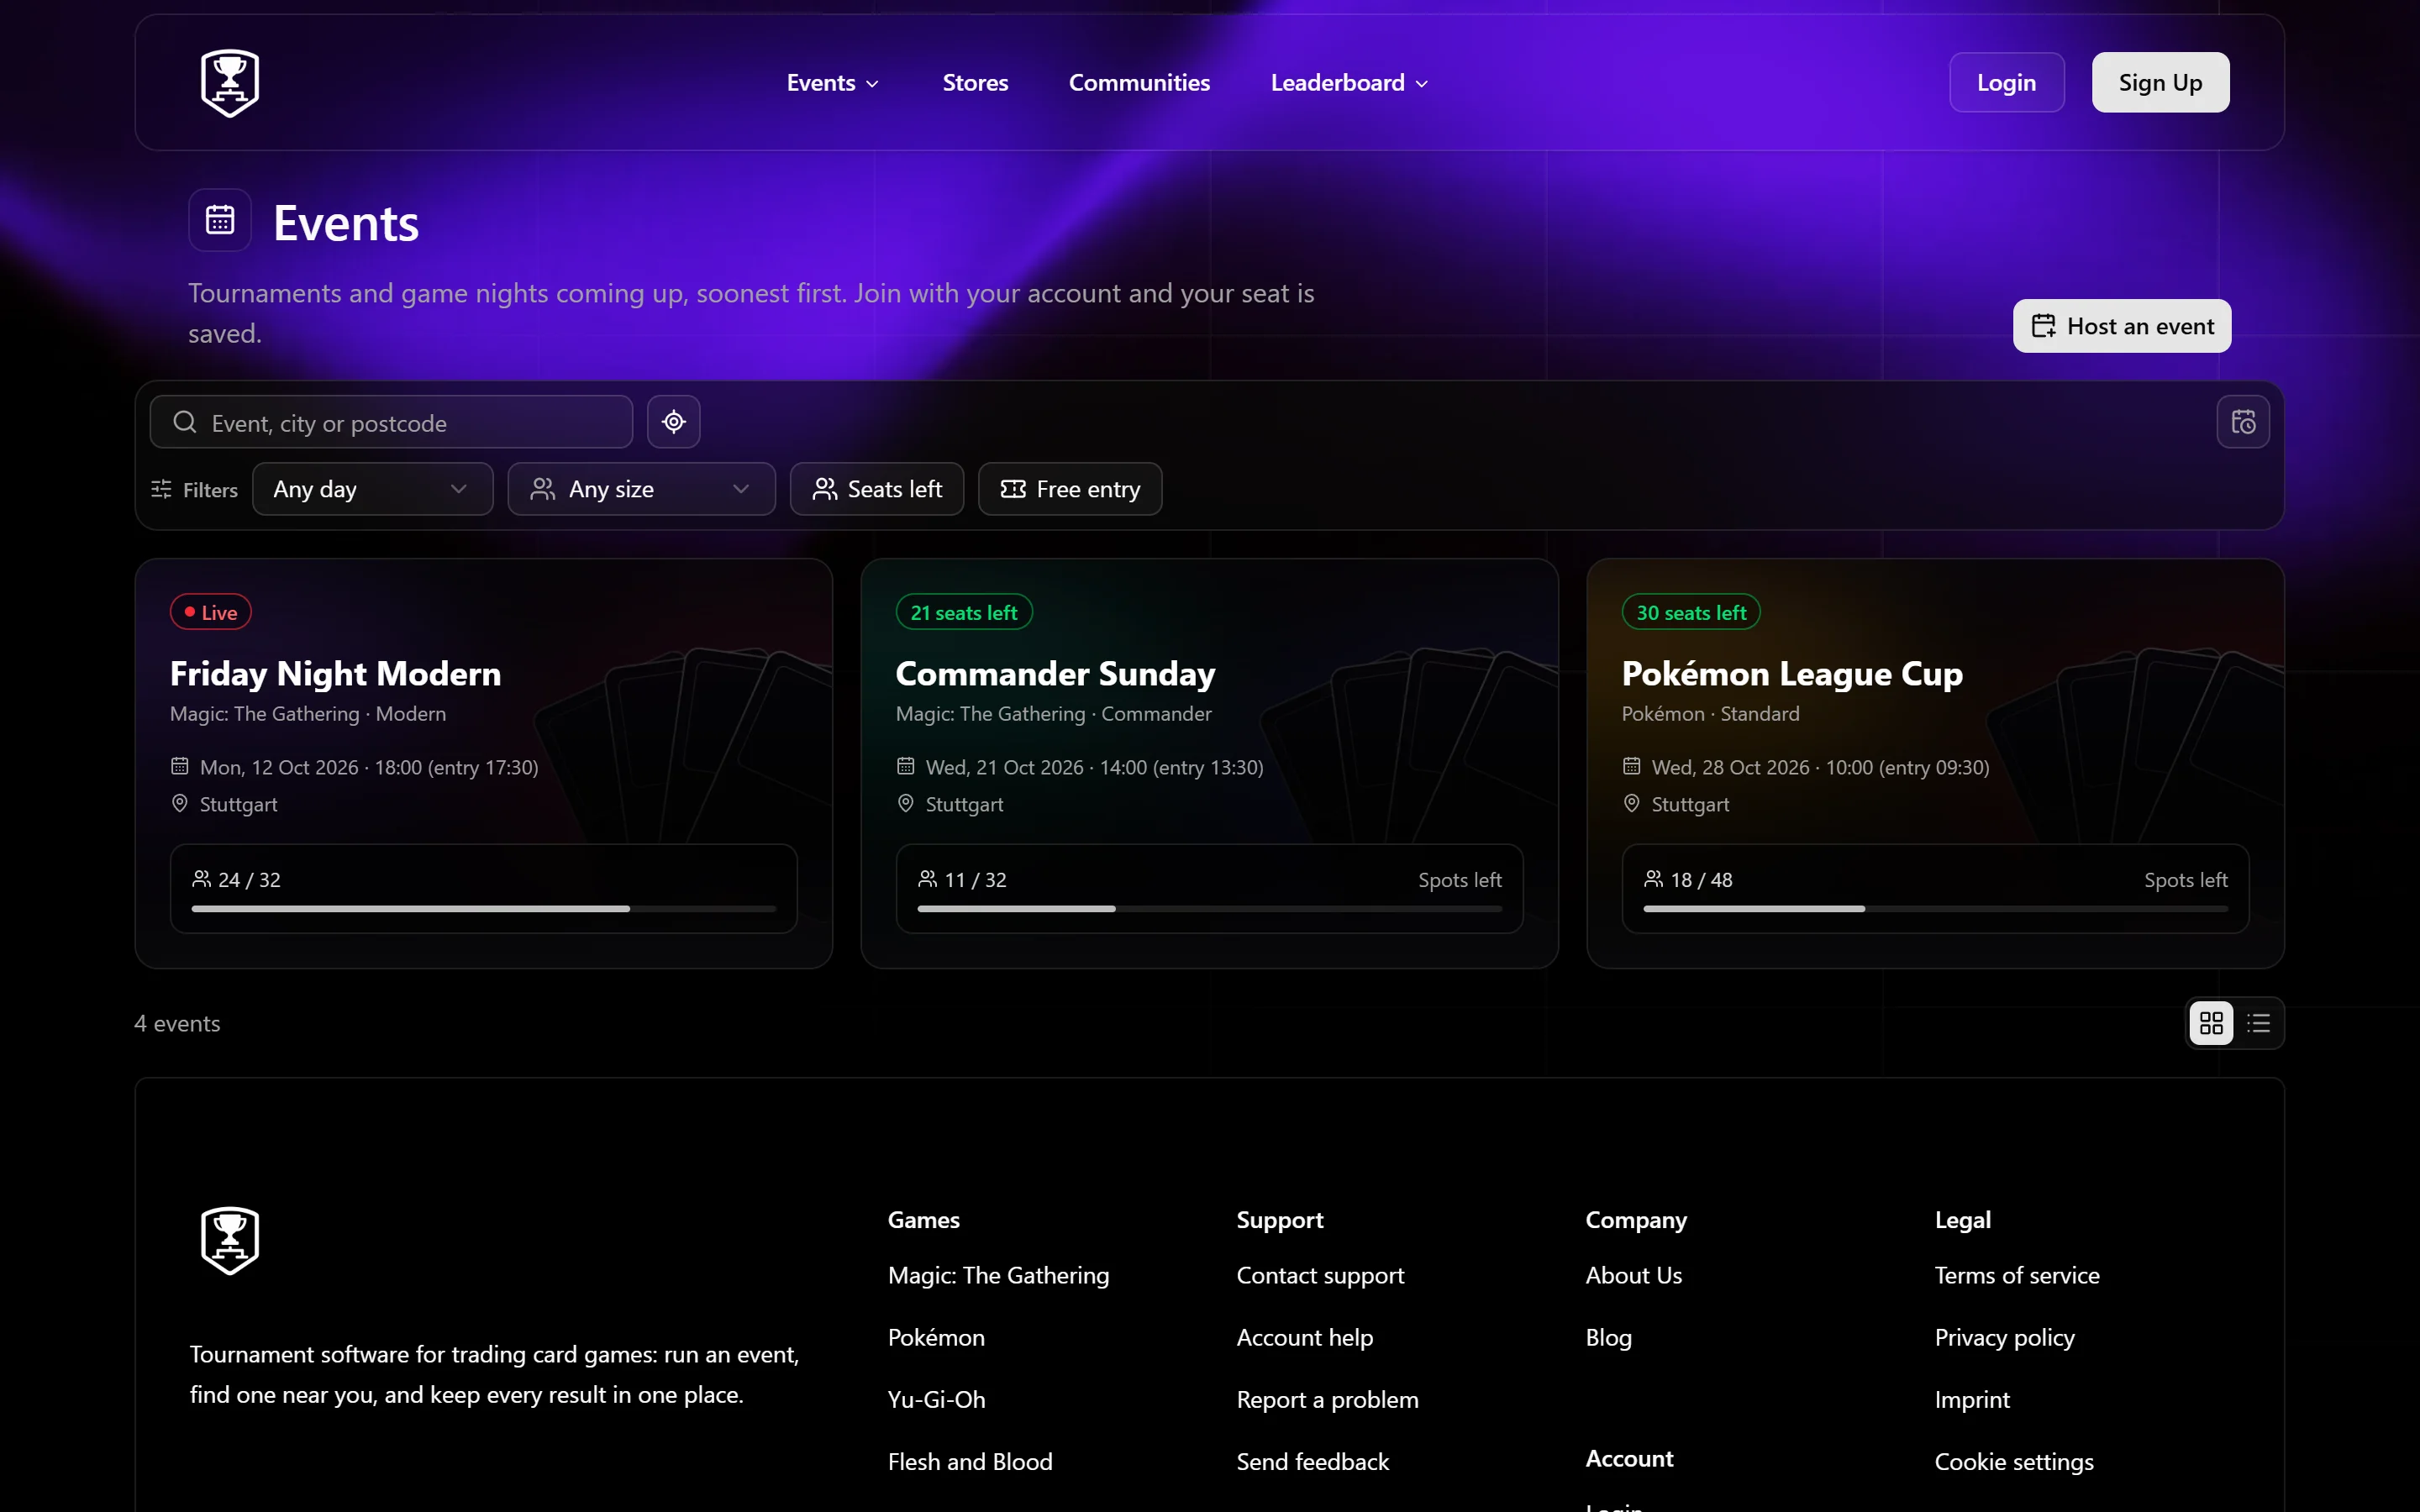Open Terms of service footer link
2420x1512 pixels.
(x=2017, y=1275)
